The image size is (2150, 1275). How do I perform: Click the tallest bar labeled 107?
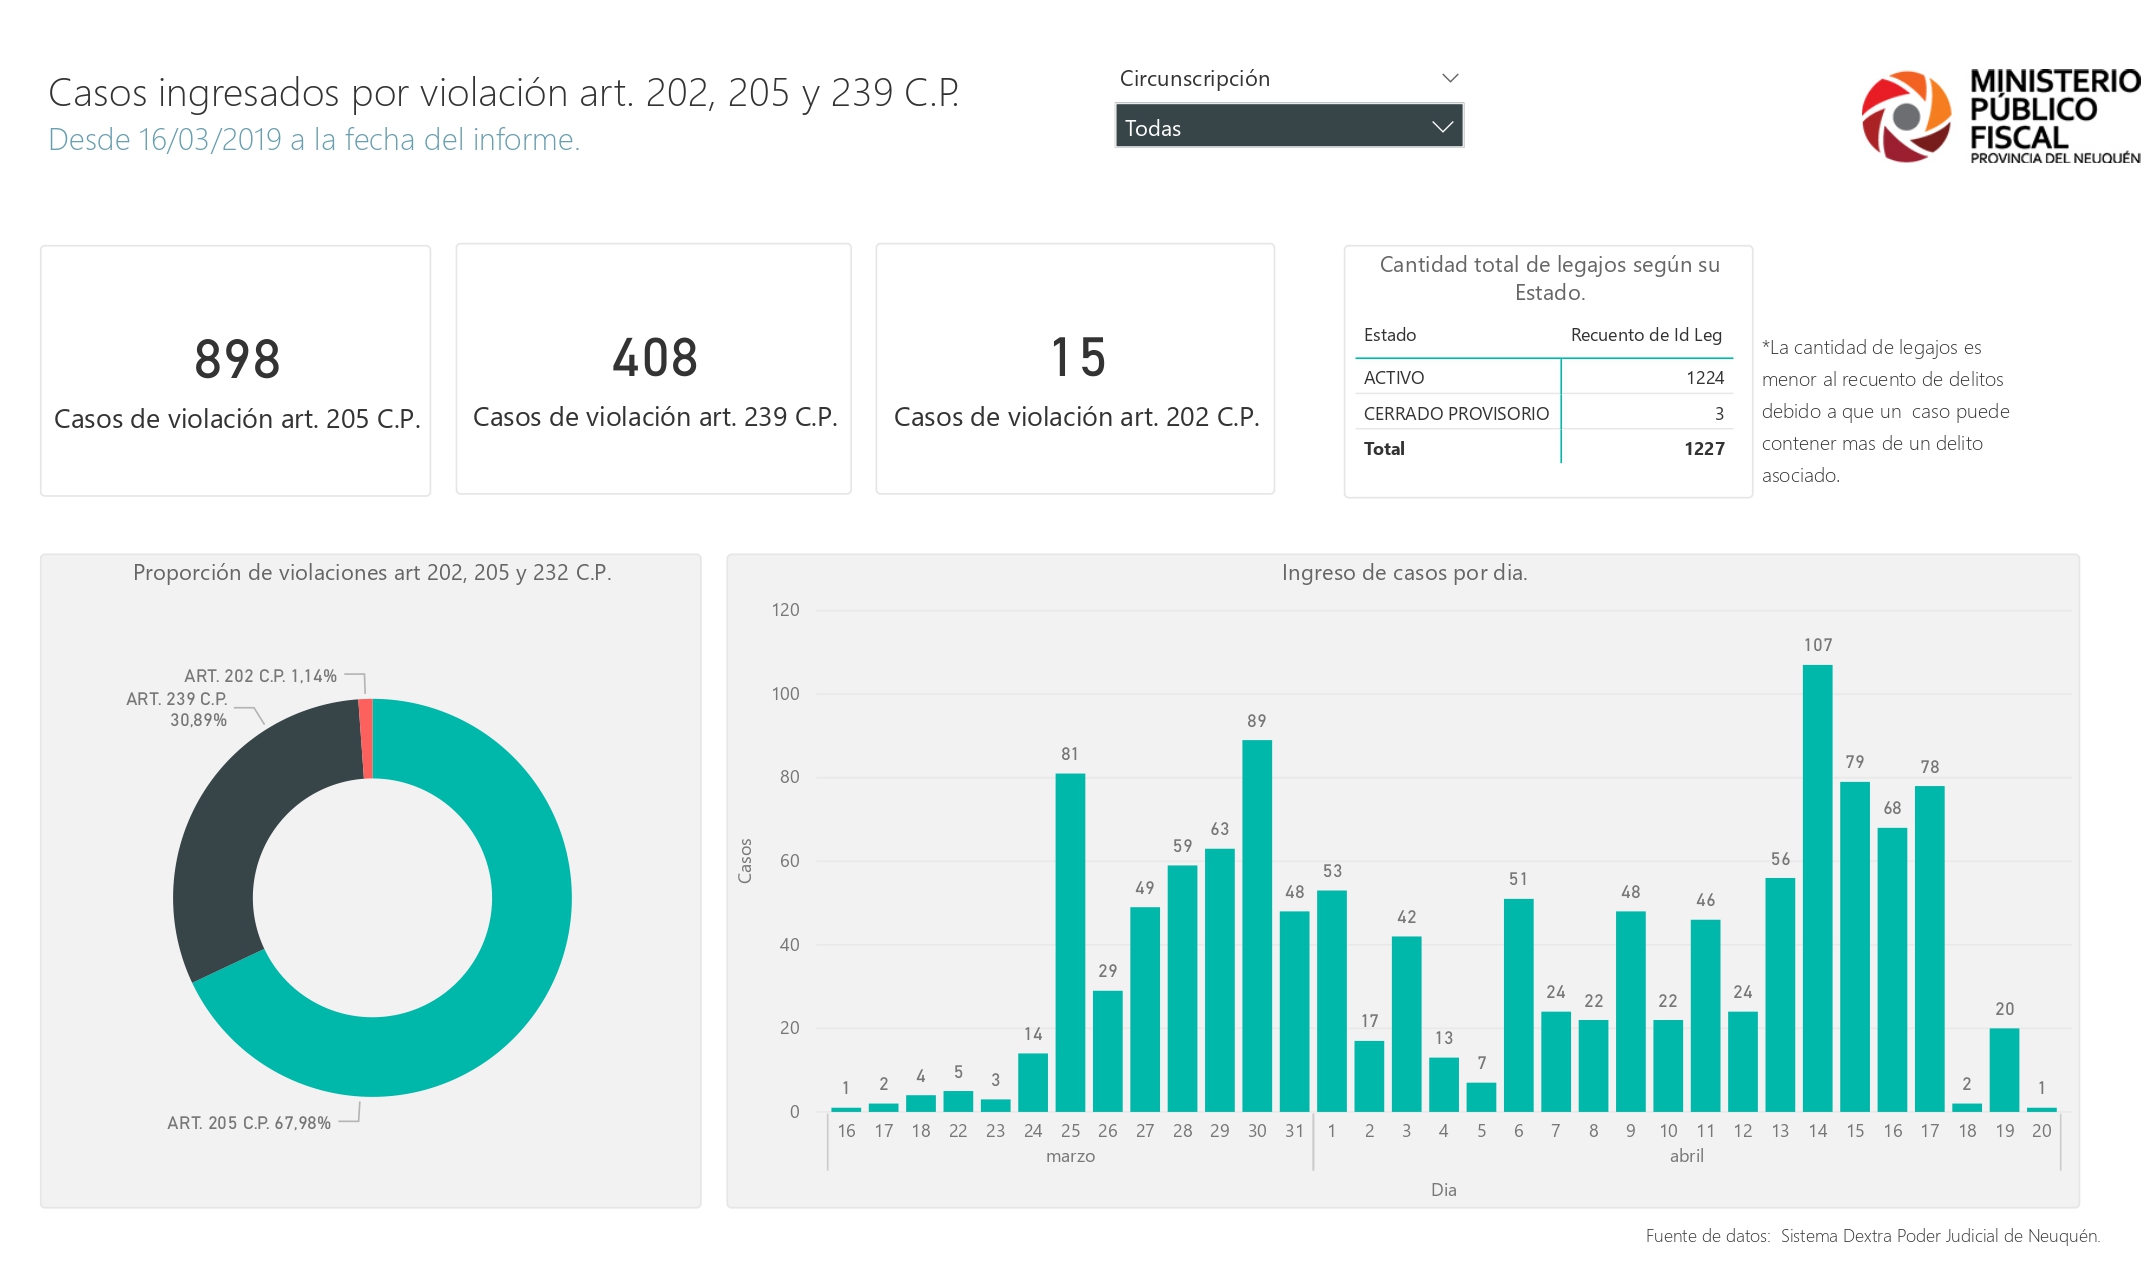pos(1817,888)
